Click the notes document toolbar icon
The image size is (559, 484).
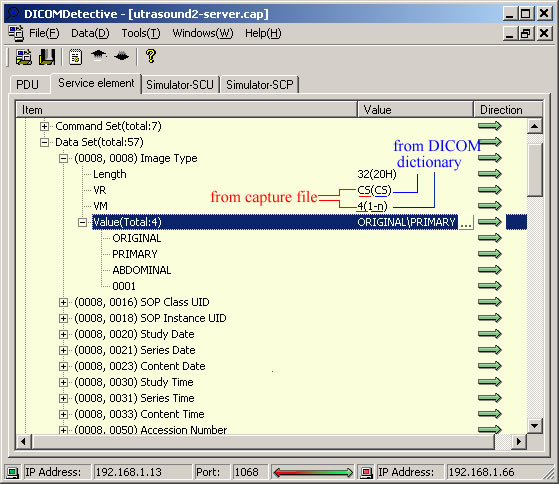pos(76,57)
